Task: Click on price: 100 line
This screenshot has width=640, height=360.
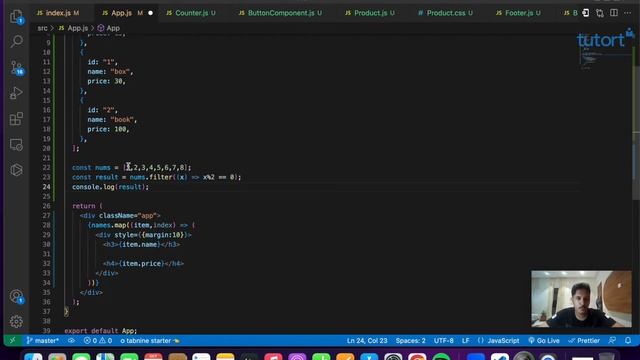Action: pos(108,129)
